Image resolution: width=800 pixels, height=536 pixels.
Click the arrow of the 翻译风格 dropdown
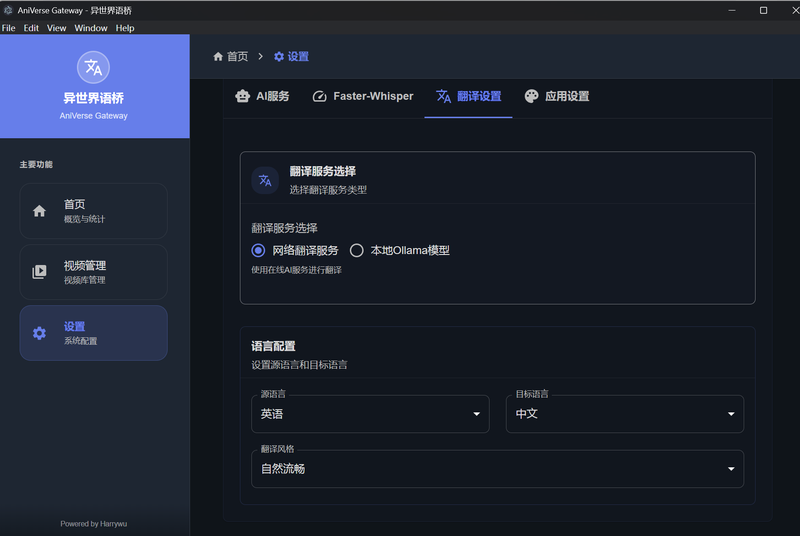[731, 469]
